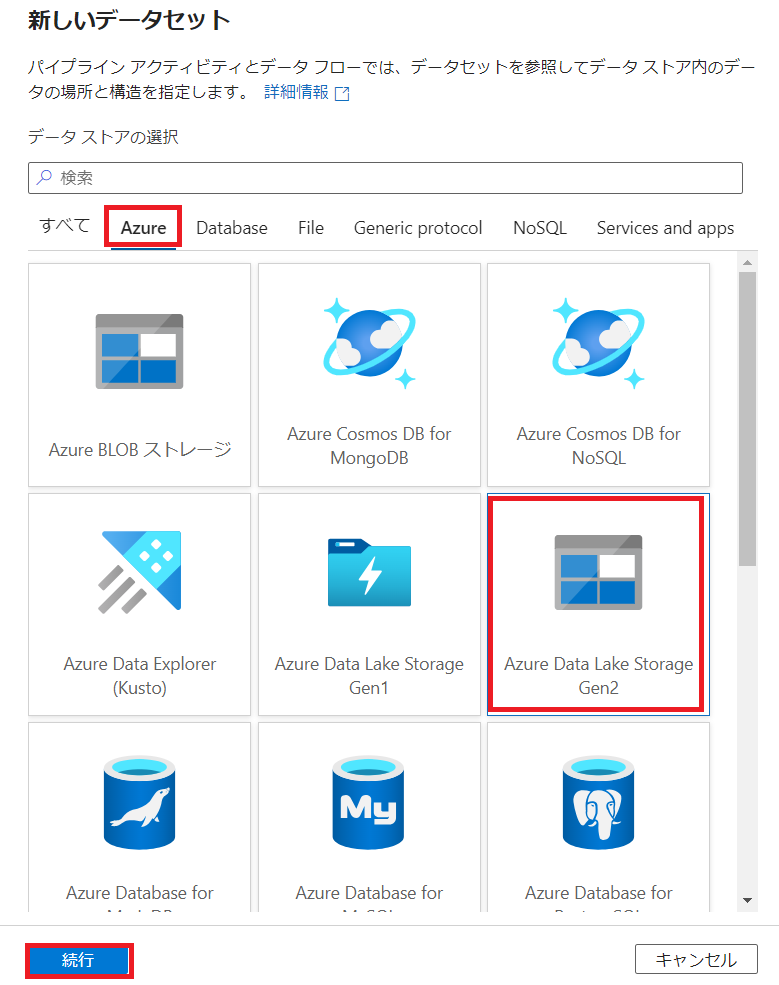The width and height of the screenshot is (779, 985).
Task: Click the 'Azure Cosmos DB for NoSQL' label
Action: [x=599, y=446]
